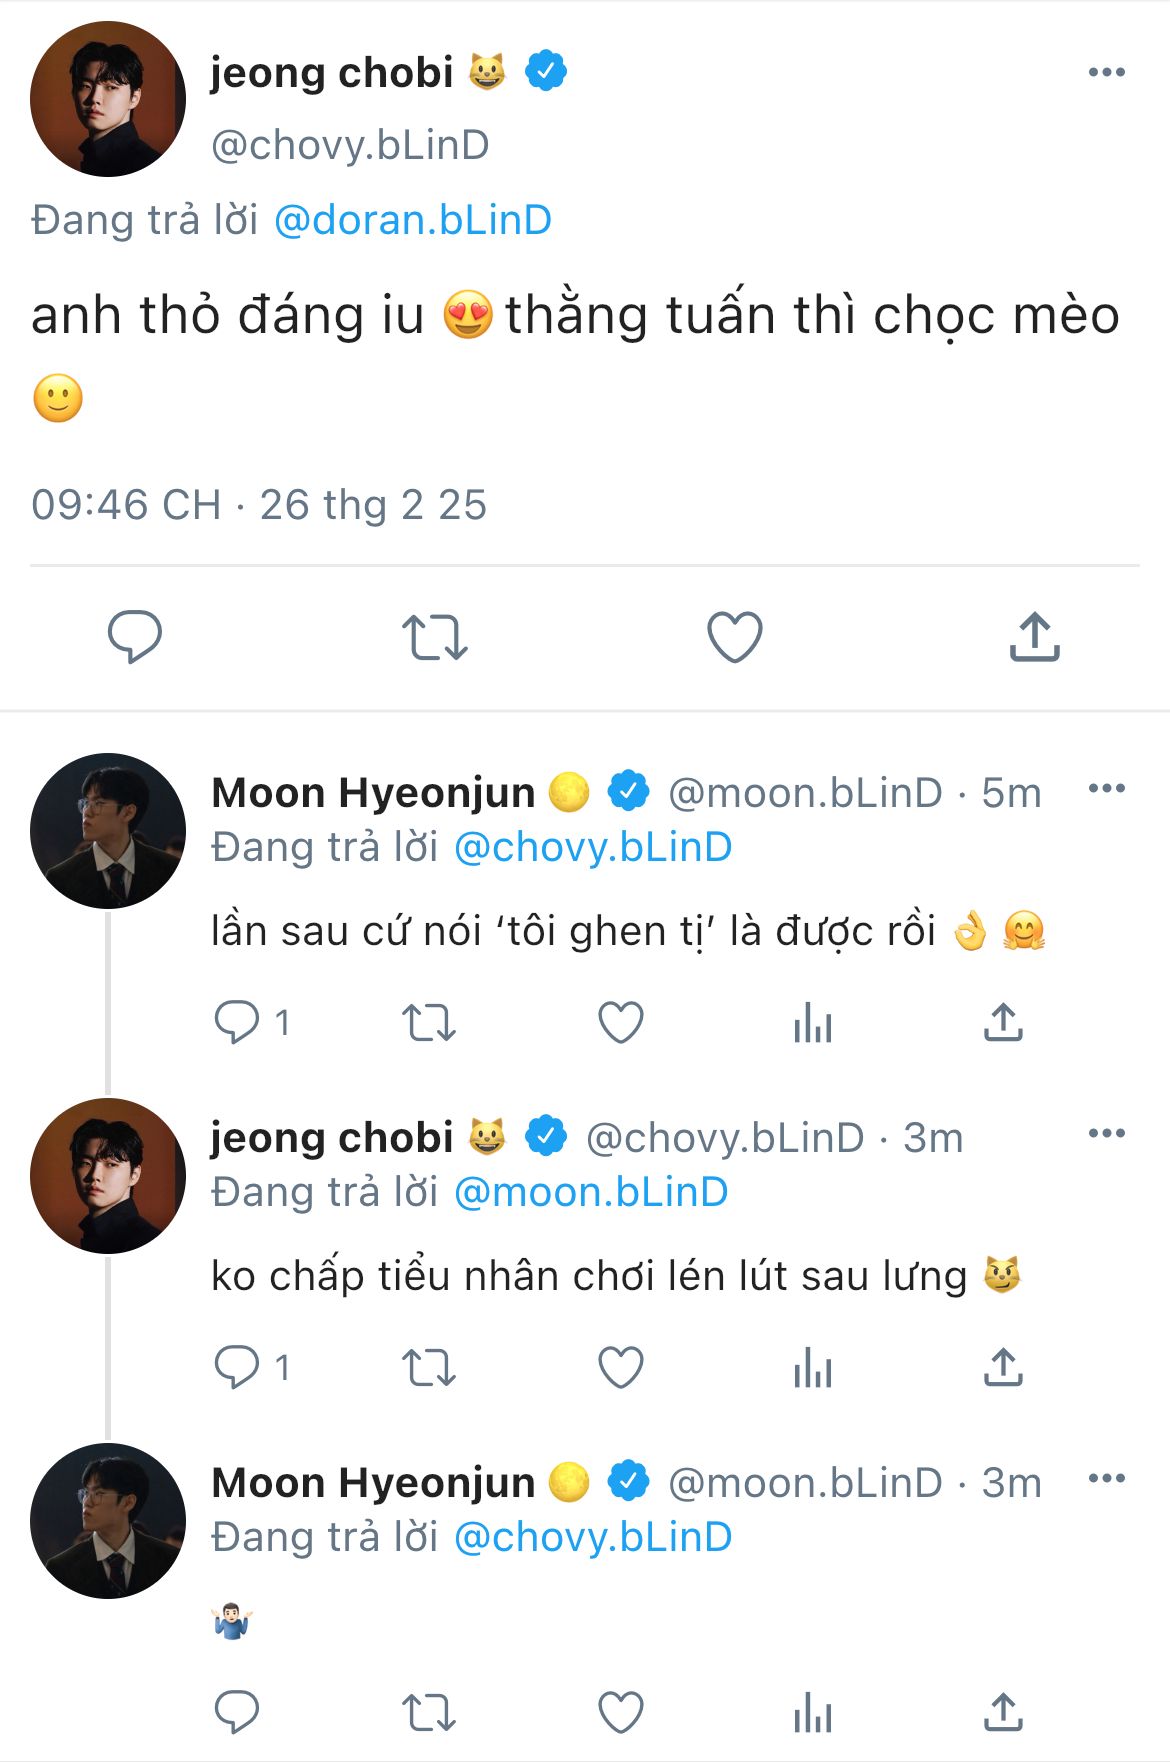Like Moon Hyeonjun's 'ghen tị' reply
The width and height of the screenshot is (1170, 1762).
click(x=620, y=1022)
